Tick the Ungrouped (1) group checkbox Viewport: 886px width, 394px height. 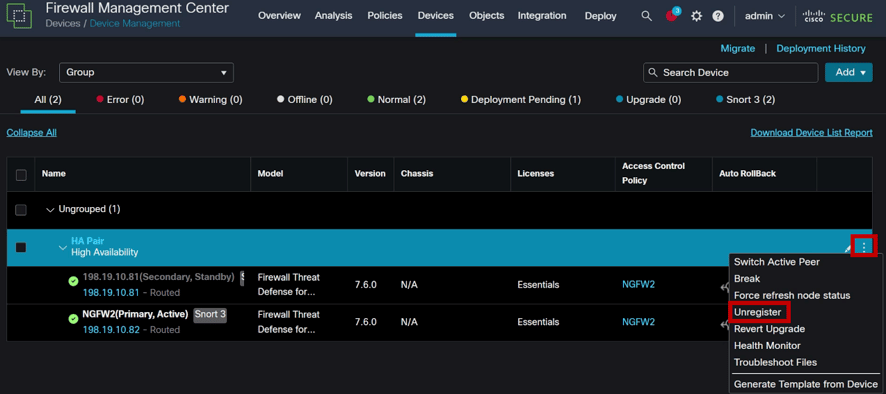pyautogui.click(x=21, y=210)
